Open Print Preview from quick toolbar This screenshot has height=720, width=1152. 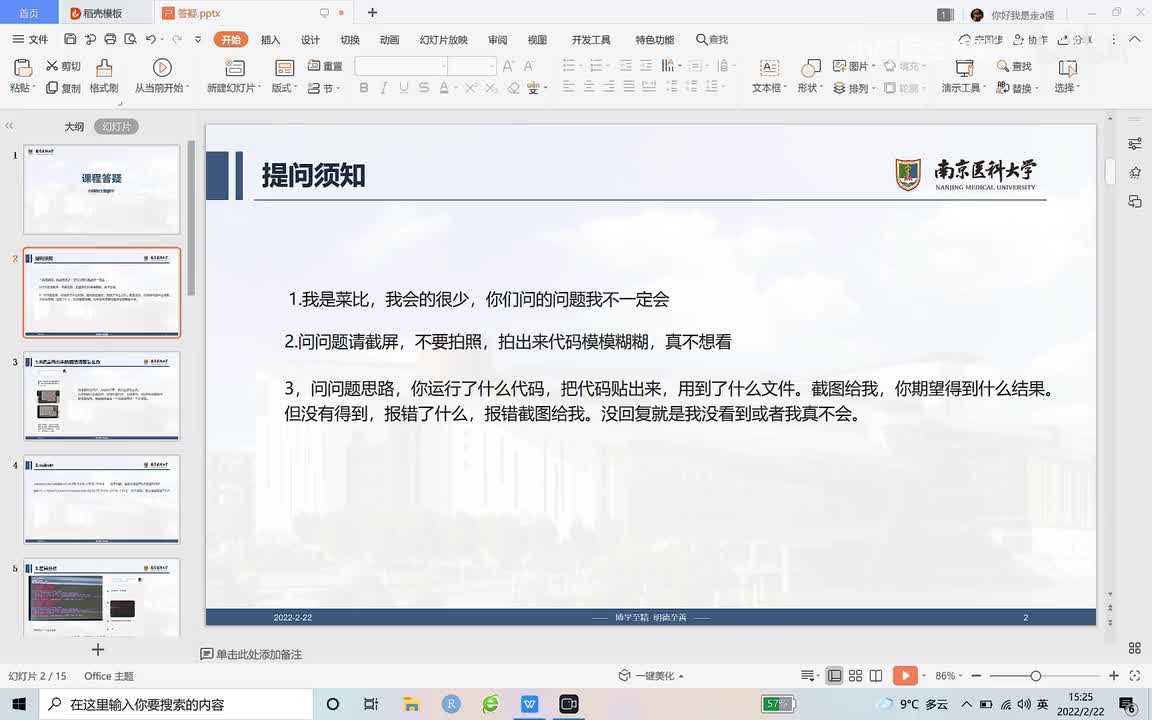pyautogui.click(x=131, y=39)
